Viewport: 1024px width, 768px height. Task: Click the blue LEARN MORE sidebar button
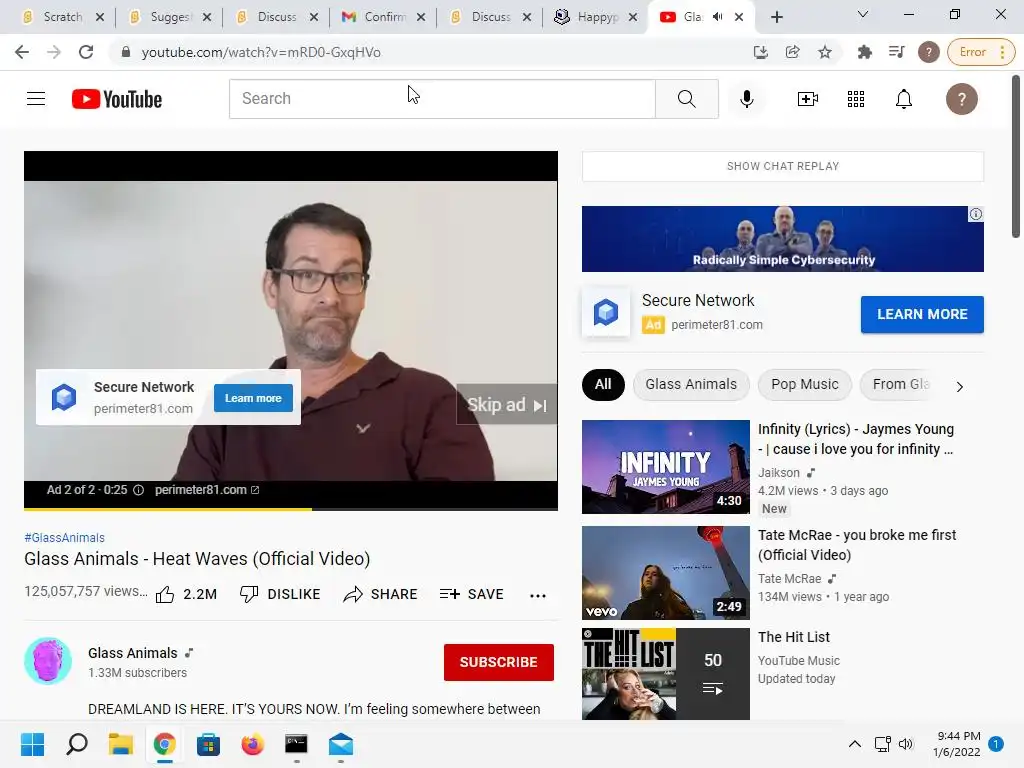pyautogui.click(x=922, y=314)
